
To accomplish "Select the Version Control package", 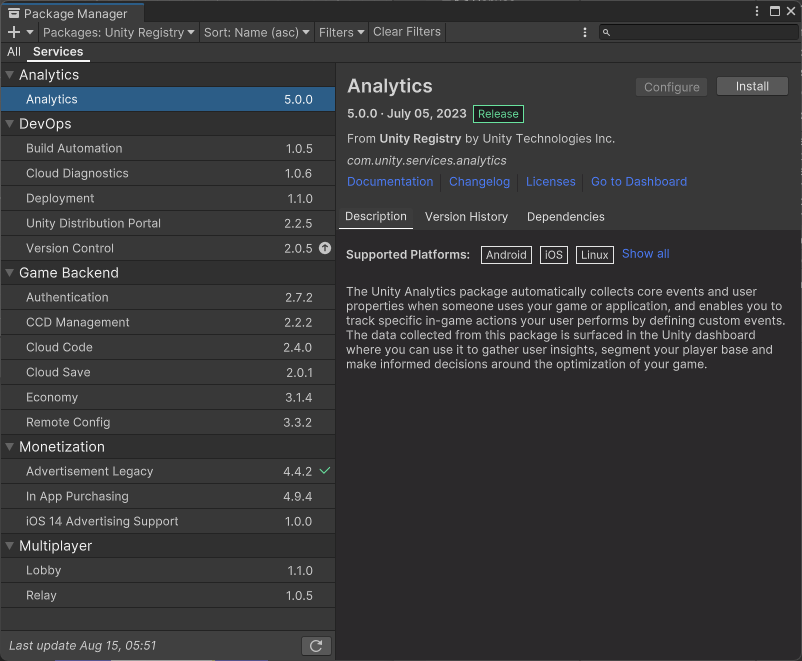I will pyautogui.click(x=168, y=248).
